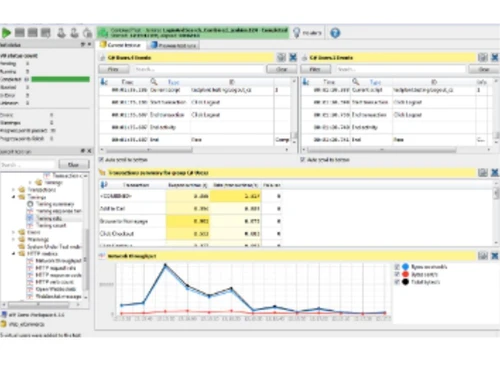Click the black Total bytes color swatch
The image size is (500, 375).
click(x=405, y=282)
